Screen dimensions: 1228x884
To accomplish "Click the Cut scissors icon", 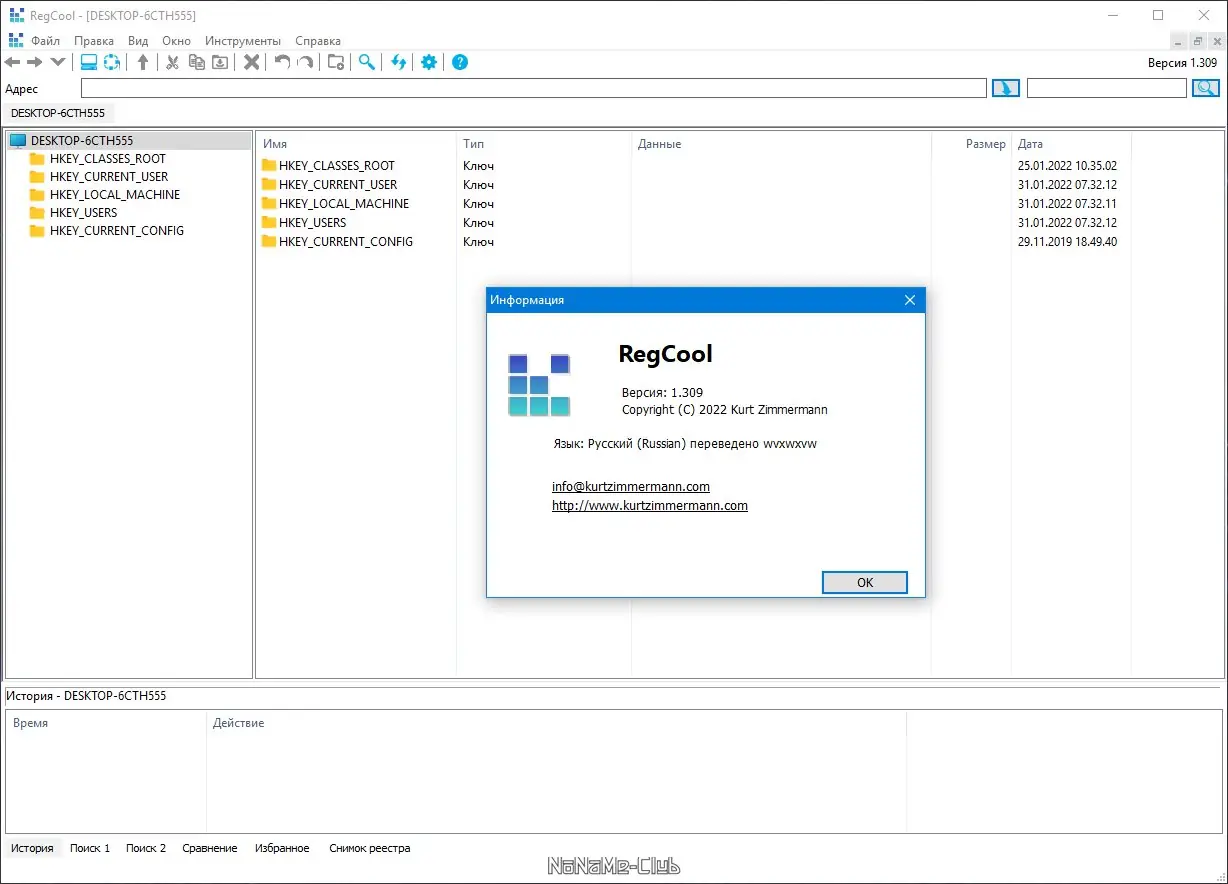I will click(x=172, y=62).
